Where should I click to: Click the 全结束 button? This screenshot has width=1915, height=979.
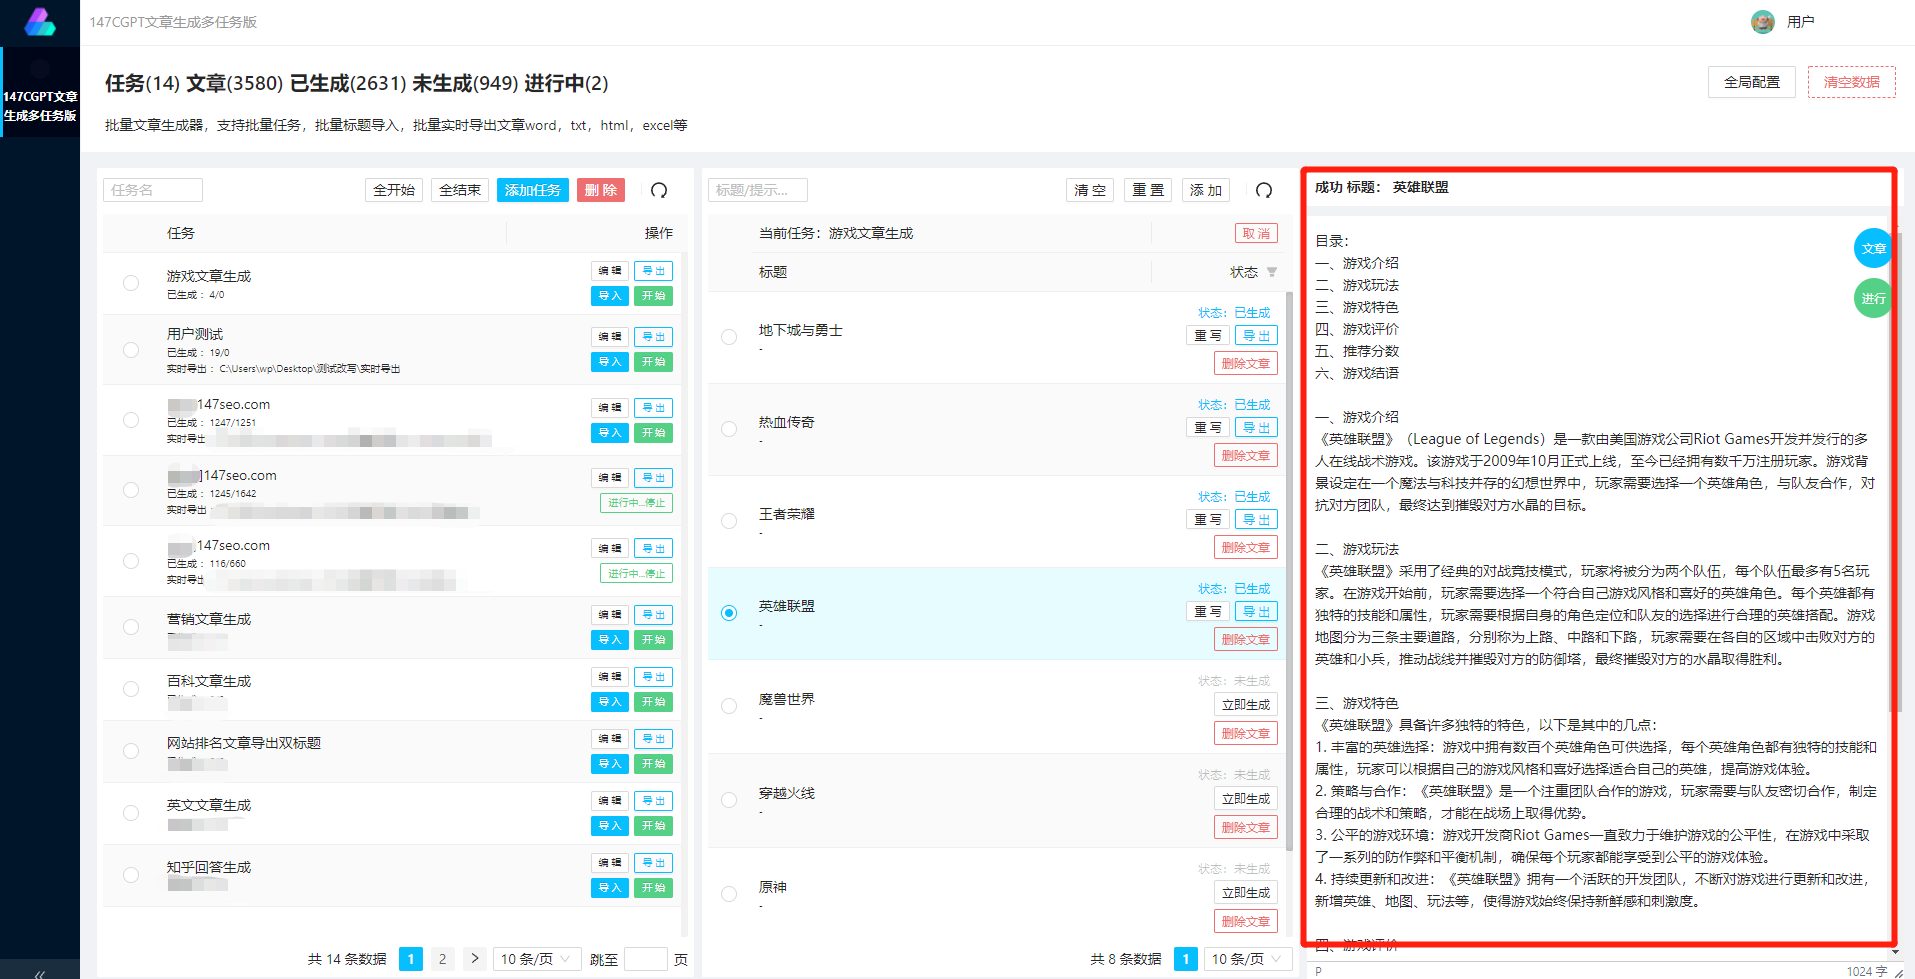460,190
